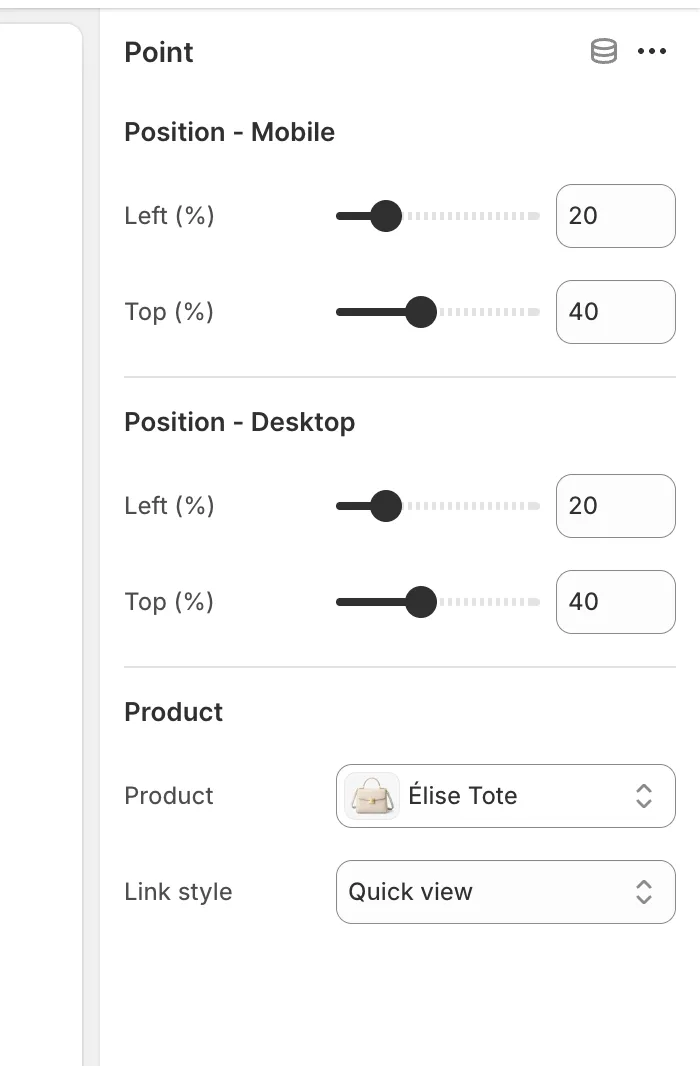Open the three-dot more actions menu

[x=652, y=52]
